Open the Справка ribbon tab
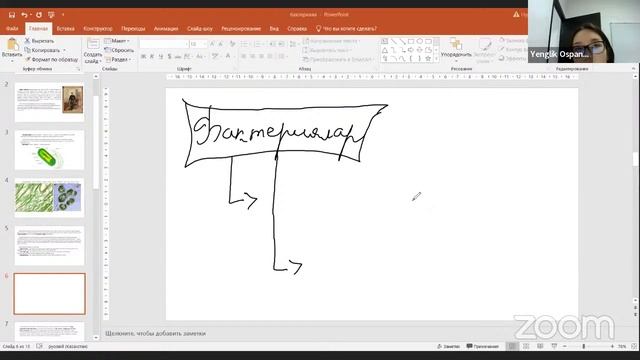Image resolution: width=640 pixels, height=360 pixels. click(x=297, y=29)
